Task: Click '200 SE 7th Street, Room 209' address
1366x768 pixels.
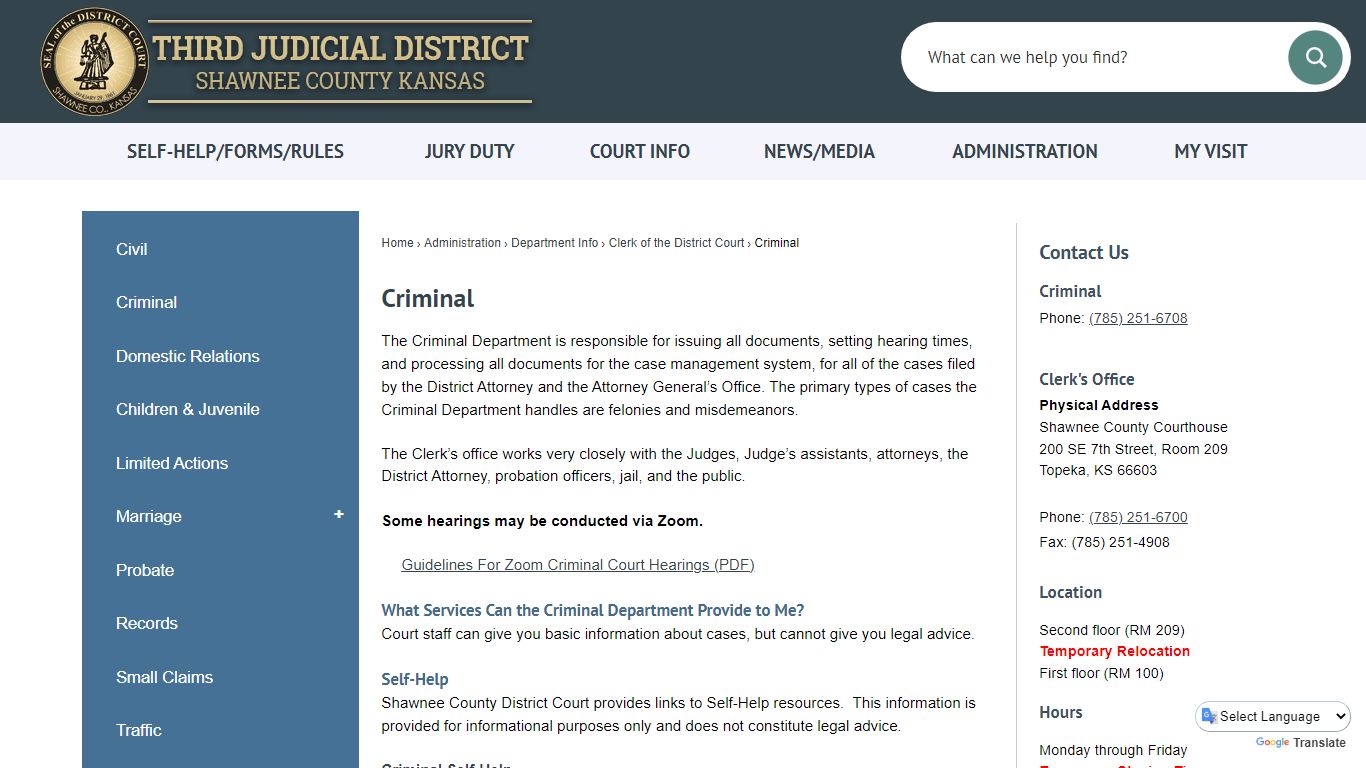Action: click(x=1133, y=449)
